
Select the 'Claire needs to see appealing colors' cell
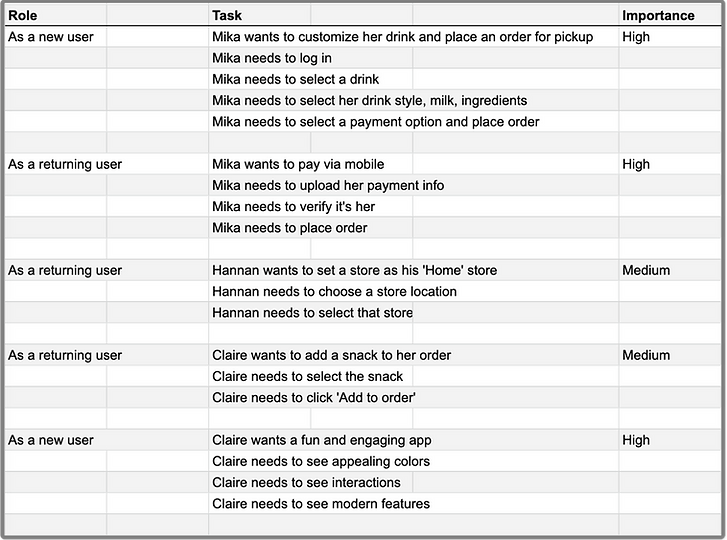[321, 462]
